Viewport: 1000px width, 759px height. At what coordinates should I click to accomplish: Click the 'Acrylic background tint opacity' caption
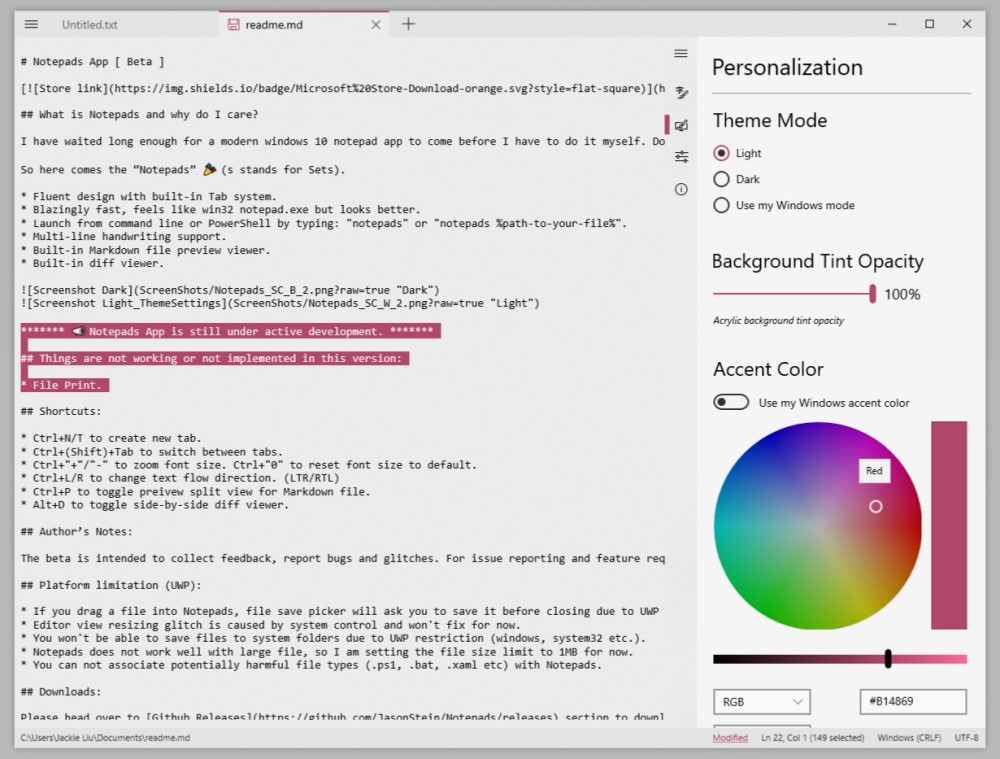tap(778, 320)
